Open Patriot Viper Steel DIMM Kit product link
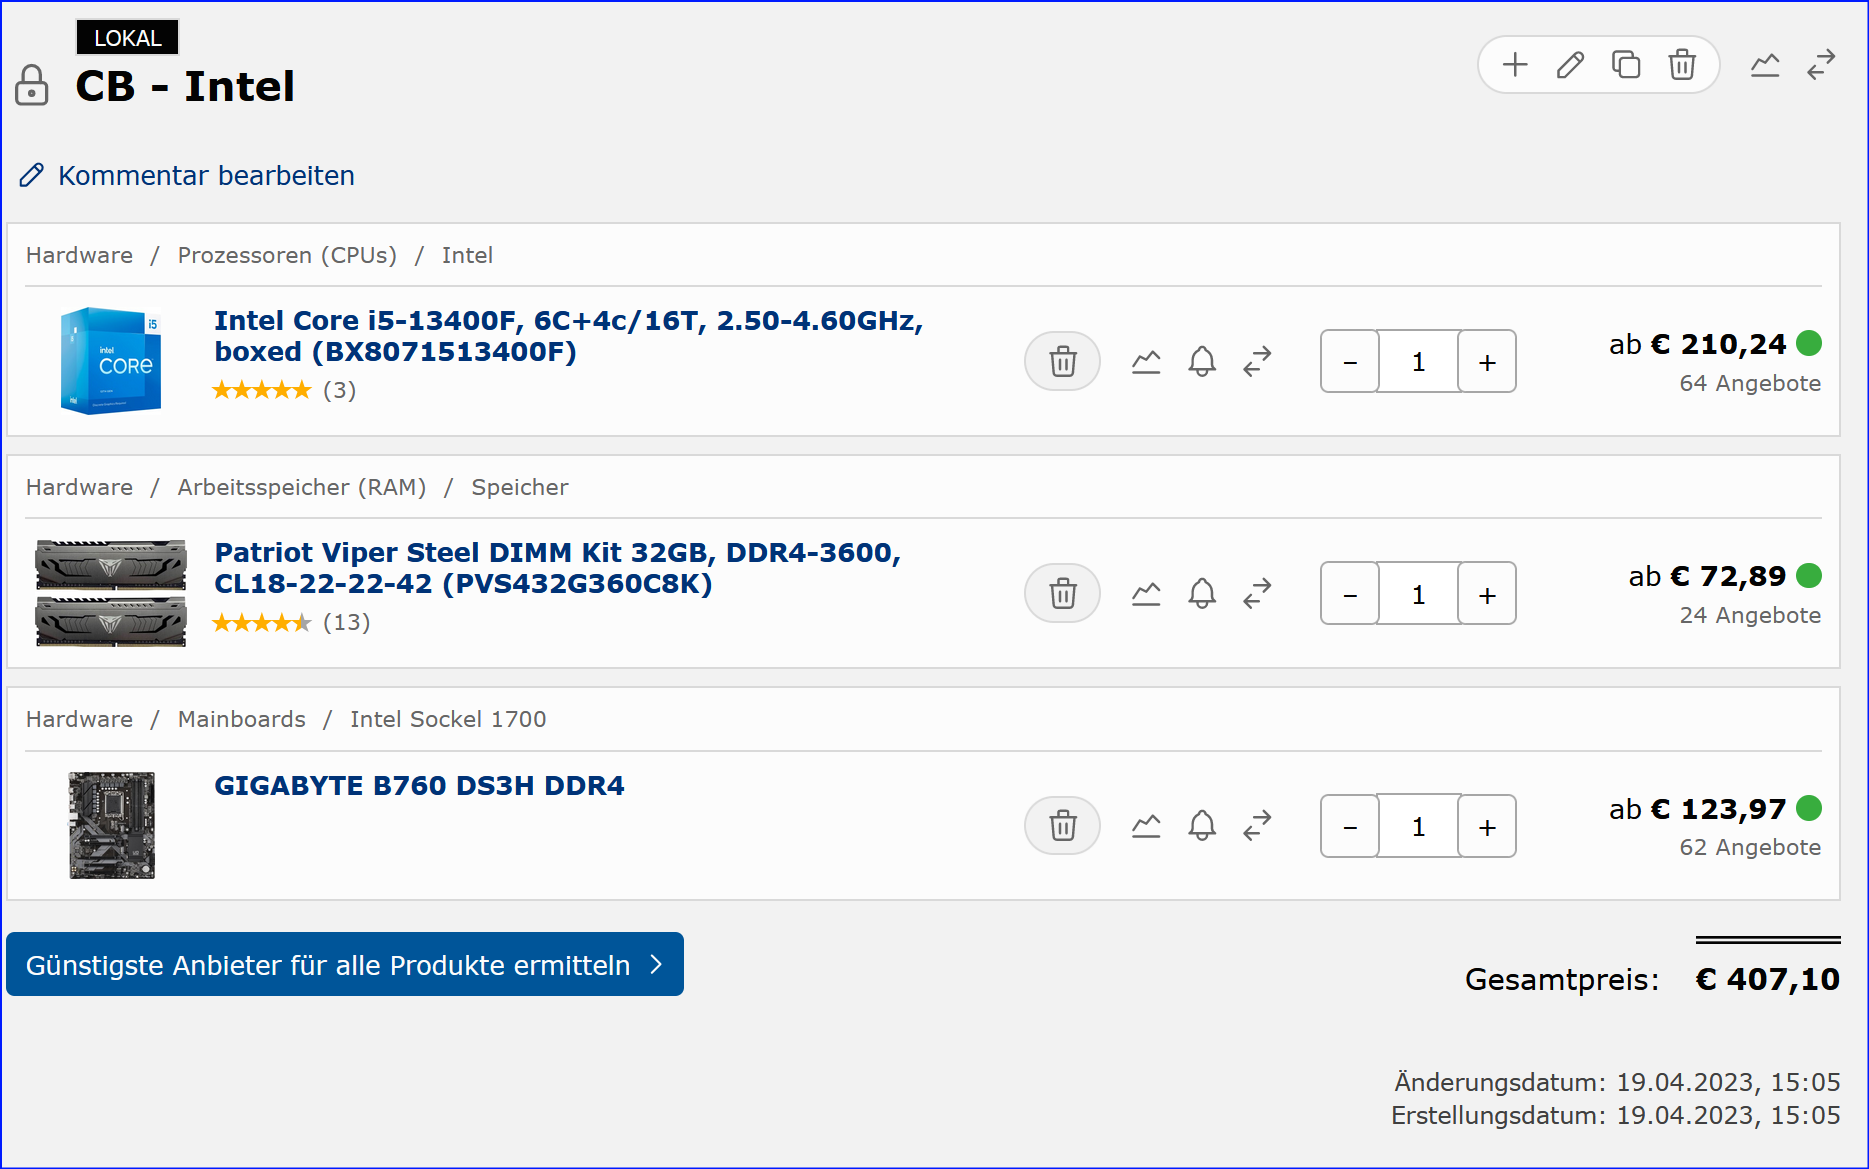Image resolution: width=1869 pixels, height=1169 pixels. [557, 568]
